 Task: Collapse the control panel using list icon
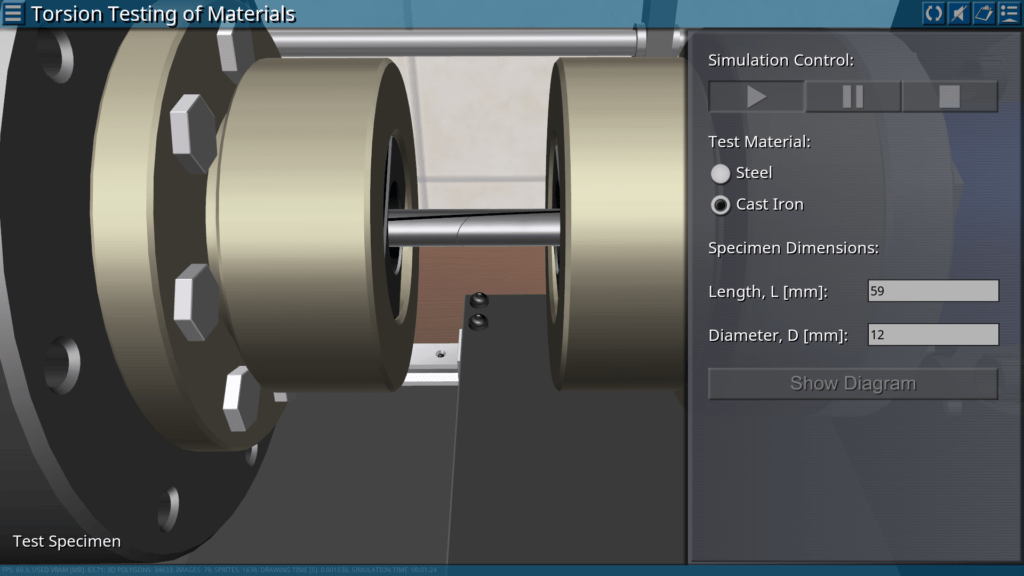click(1008, 14)
